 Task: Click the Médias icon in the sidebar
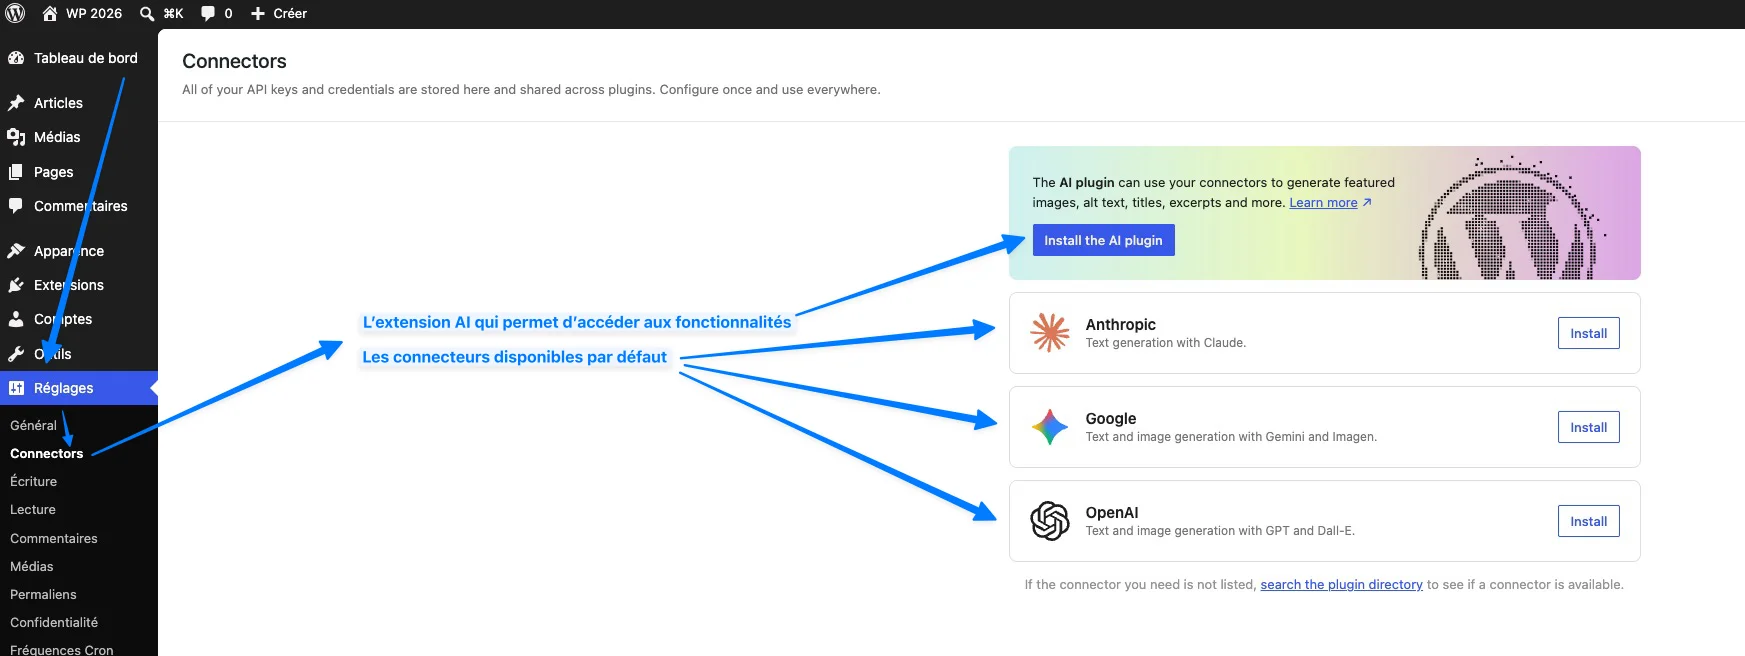(x=16, y=137)
